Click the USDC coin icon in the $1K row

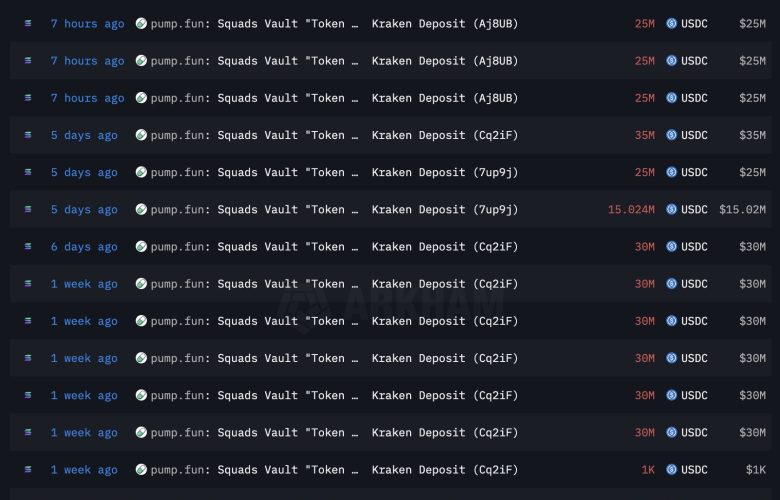[x=672, y=470]
